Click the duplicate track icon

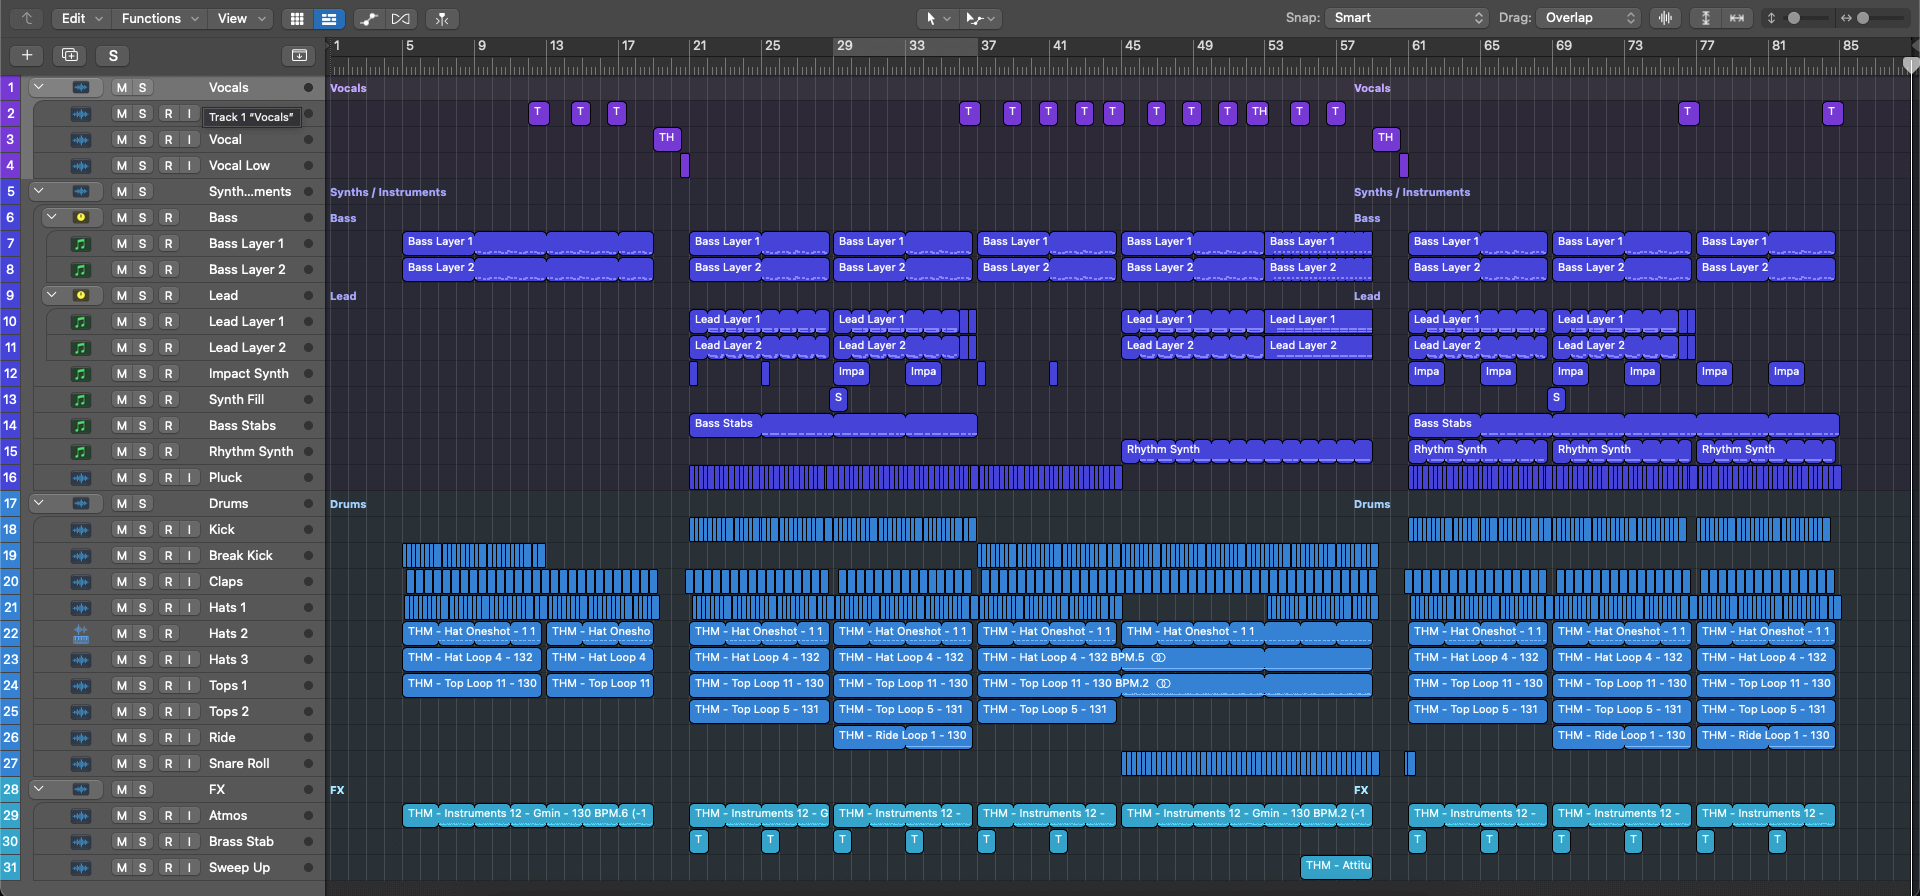70,55
